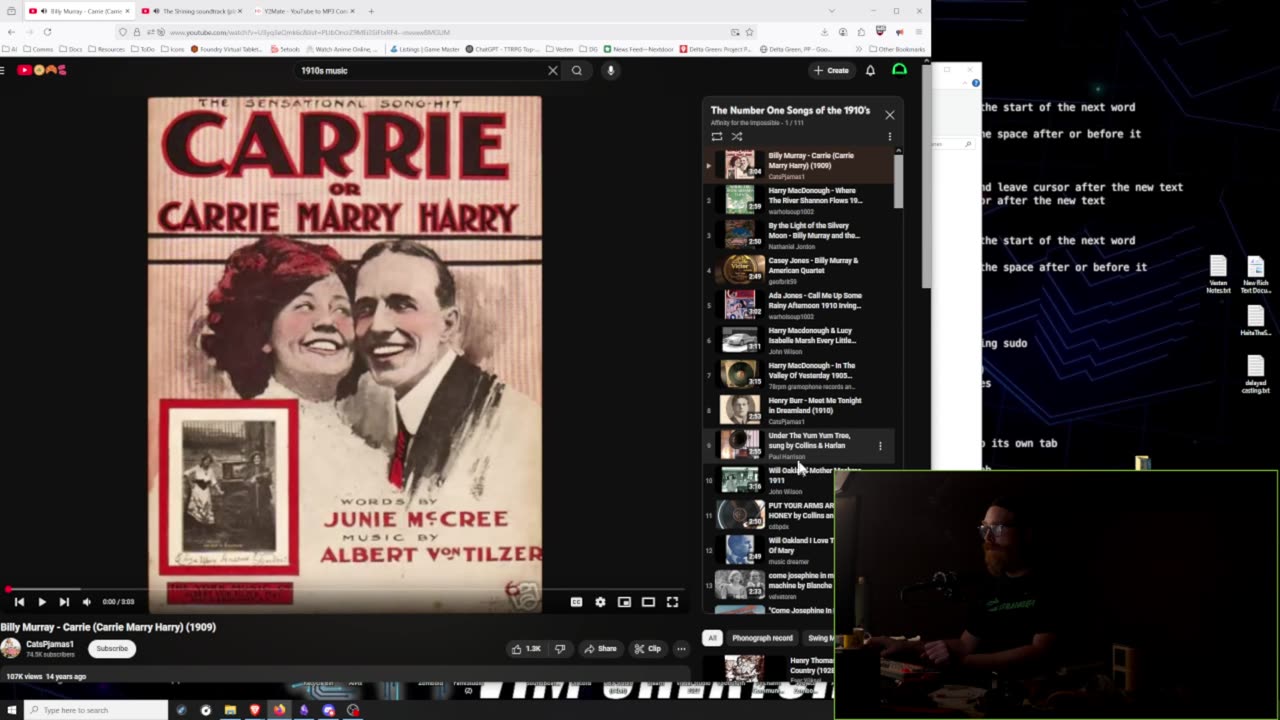
Task: Open File Explorer from the taskbar
Action: [x=230, y=710]
